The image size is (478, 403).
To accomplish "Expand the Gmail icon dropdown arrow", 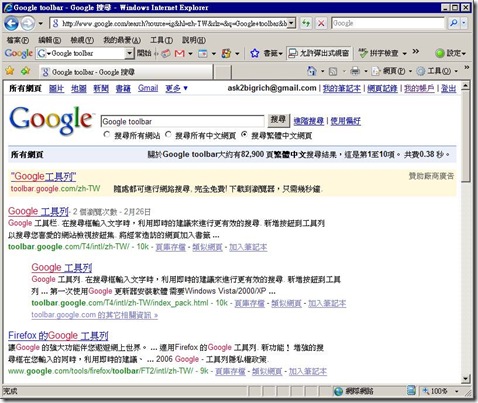I will click(190, 54).
